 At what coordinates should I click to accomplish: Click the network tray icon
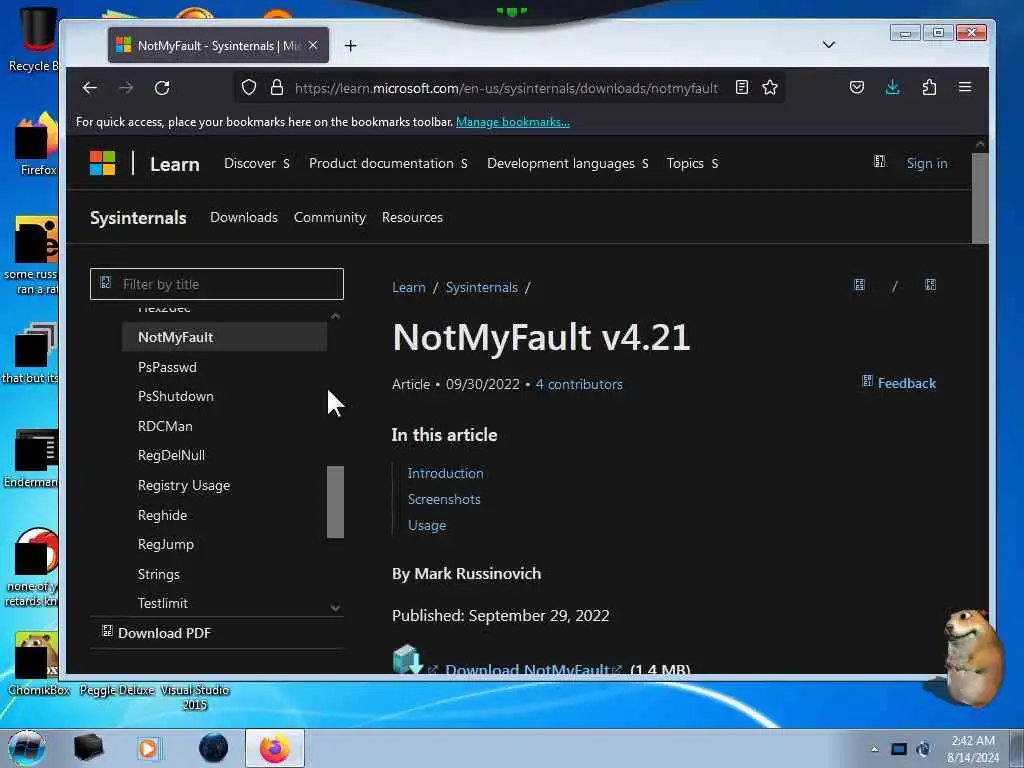tap(899, 749)
